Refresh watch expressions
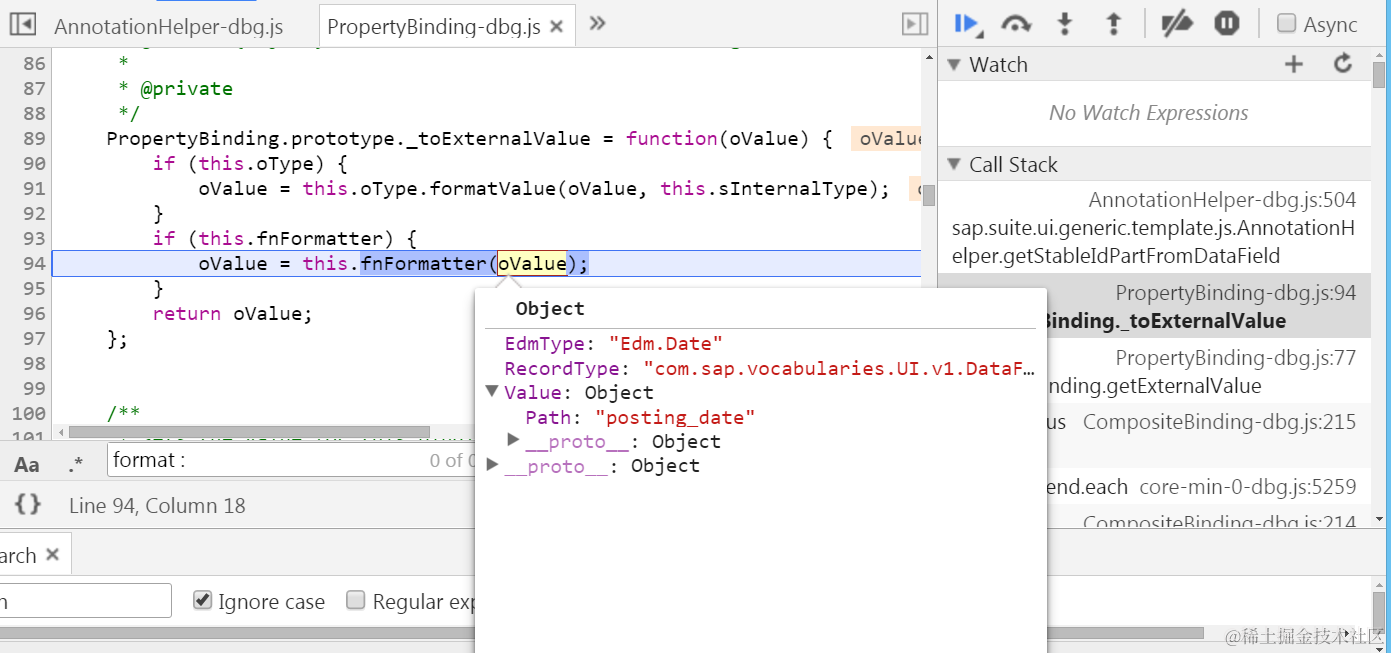Viewport: 1391px width, 653px height. point(1343,64)
